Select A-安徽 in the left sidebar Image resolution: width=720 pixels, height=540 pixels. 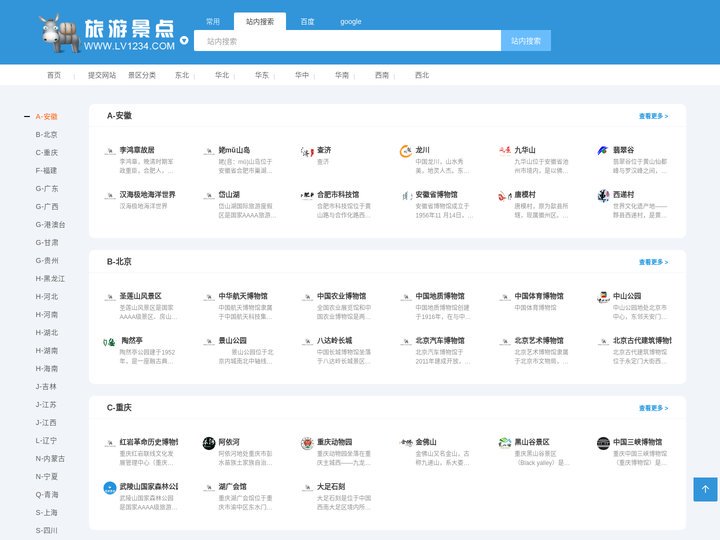tap(46, 117)
